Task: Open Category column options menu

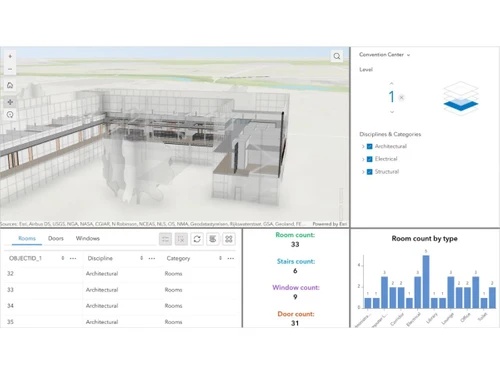Action: 231,258
